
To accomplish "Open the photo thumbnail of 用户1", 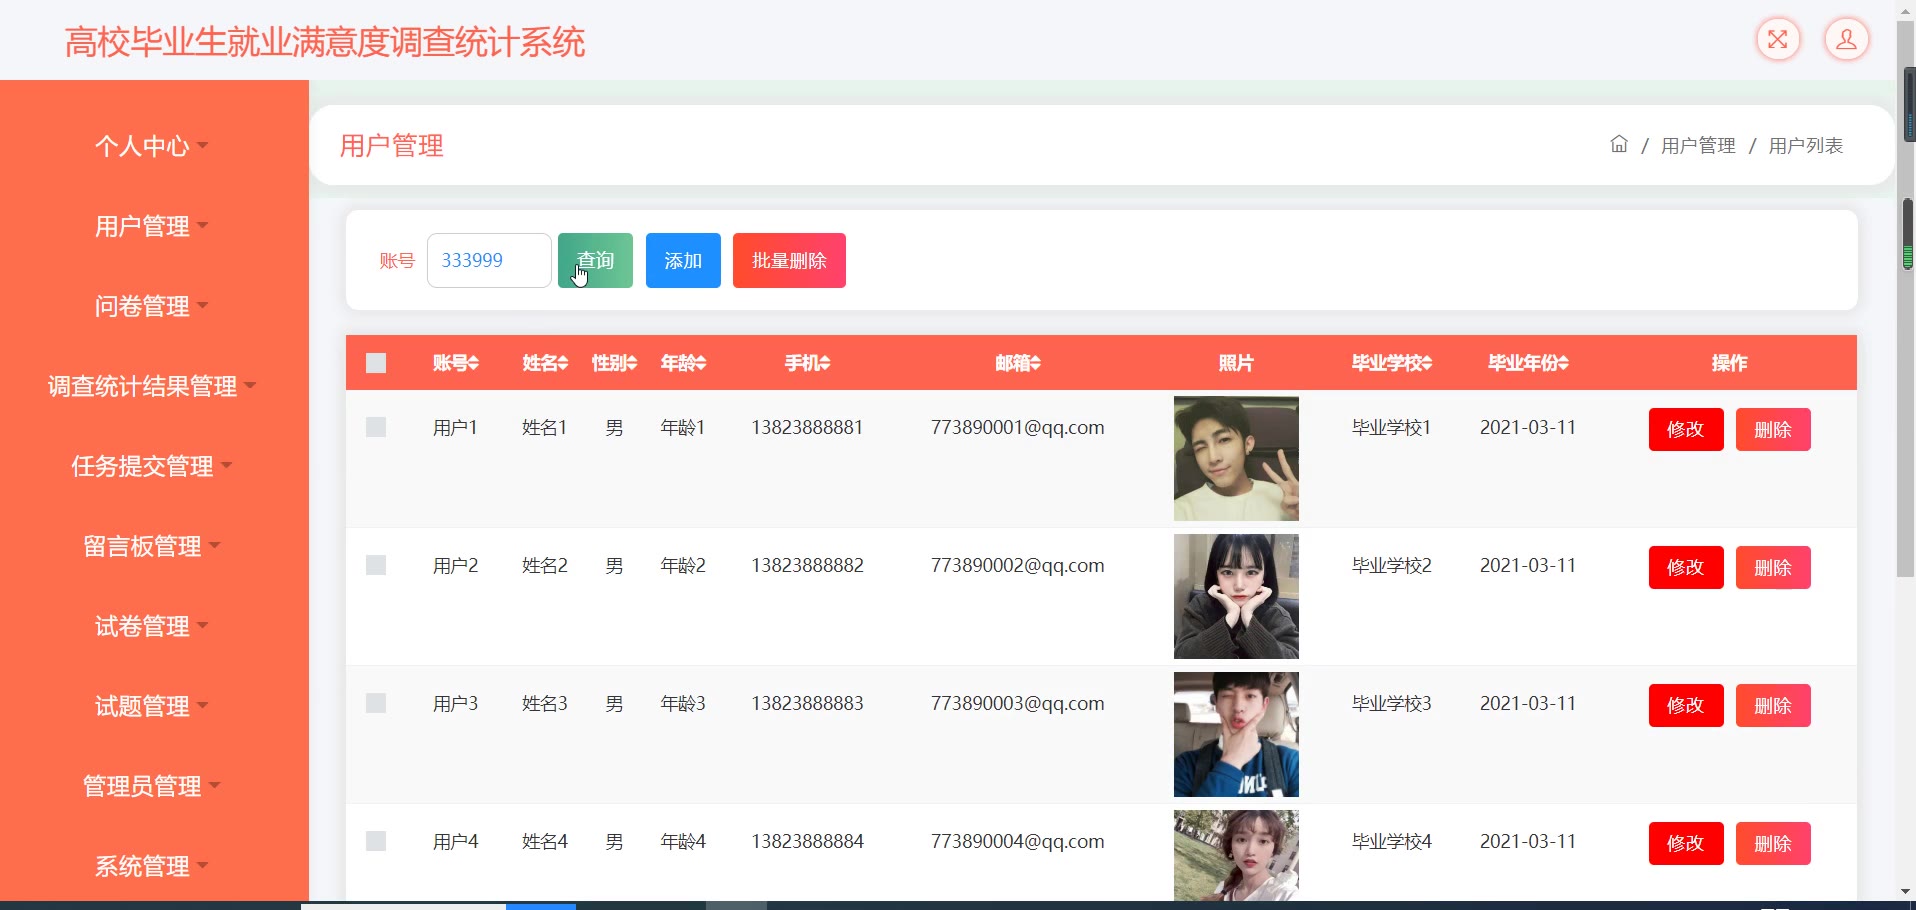I will [x=1236, y=458].
